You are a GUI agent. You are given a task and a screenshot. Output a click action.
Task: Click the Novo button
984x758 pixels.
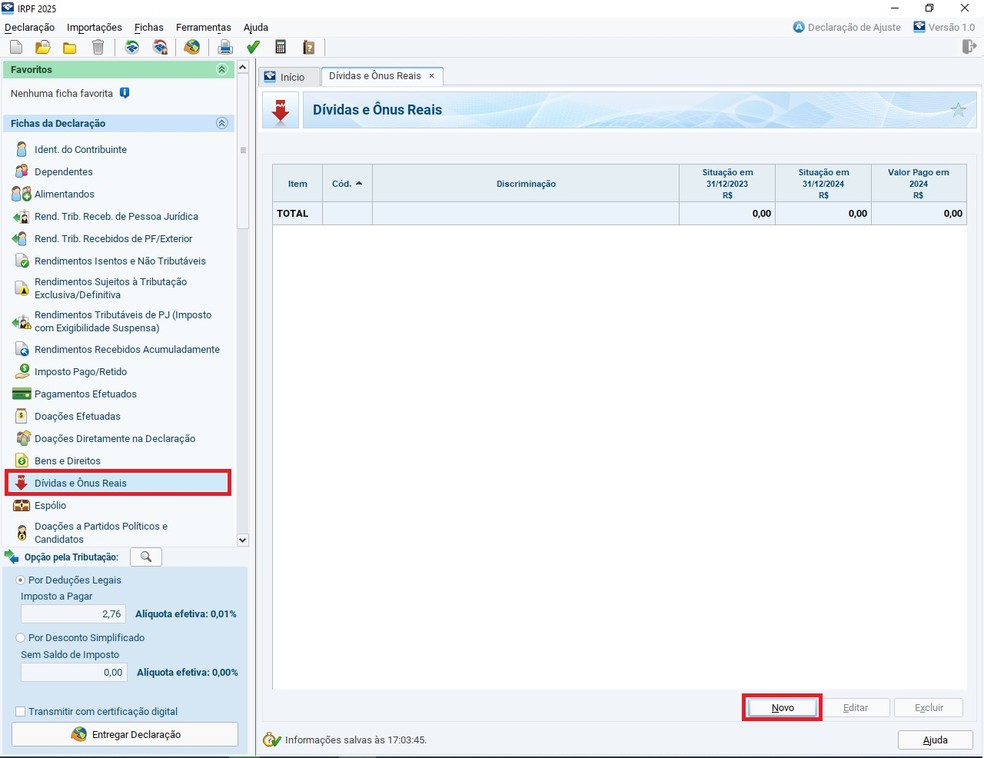point(782,708)
